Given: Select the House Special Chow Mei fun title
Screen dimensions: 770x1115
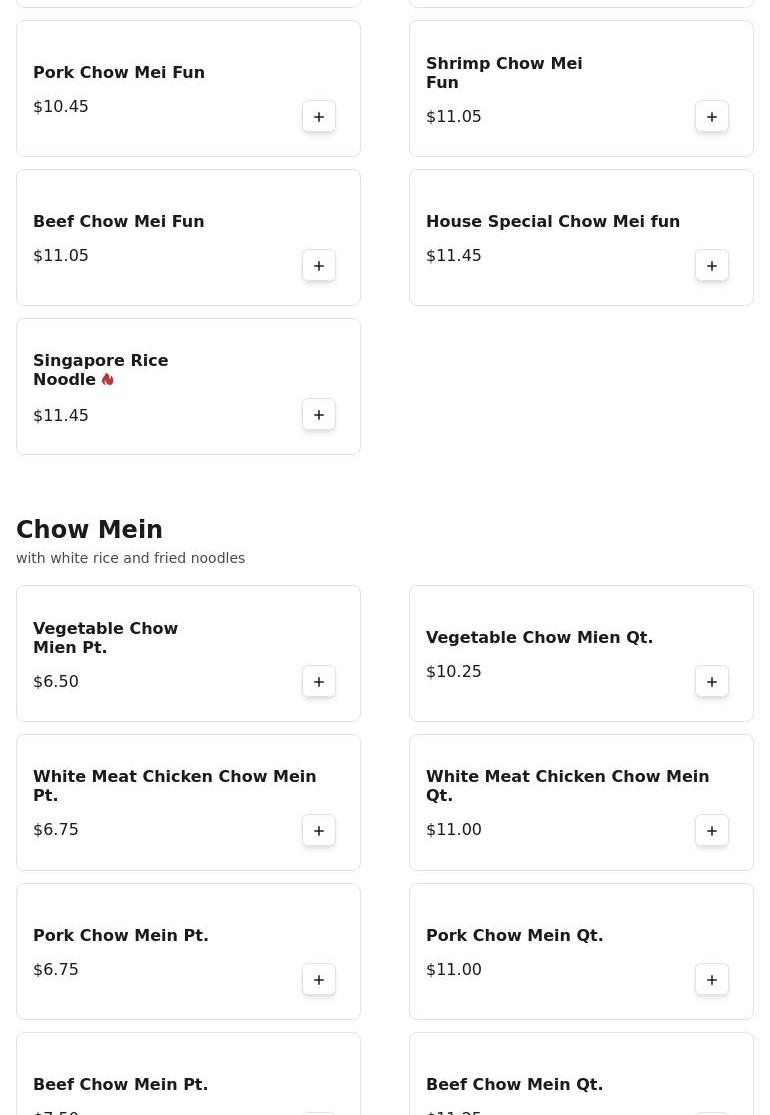Looking at the screenshot, I should pos(552,221).
